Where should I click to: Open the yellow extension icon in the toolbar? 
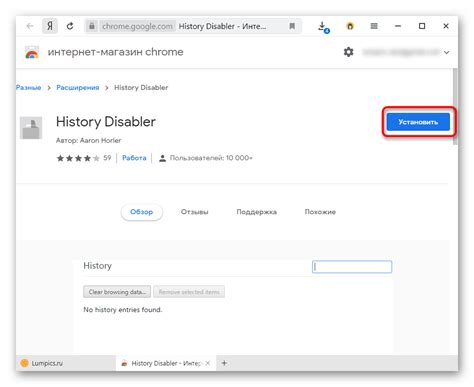click(350, 26)
